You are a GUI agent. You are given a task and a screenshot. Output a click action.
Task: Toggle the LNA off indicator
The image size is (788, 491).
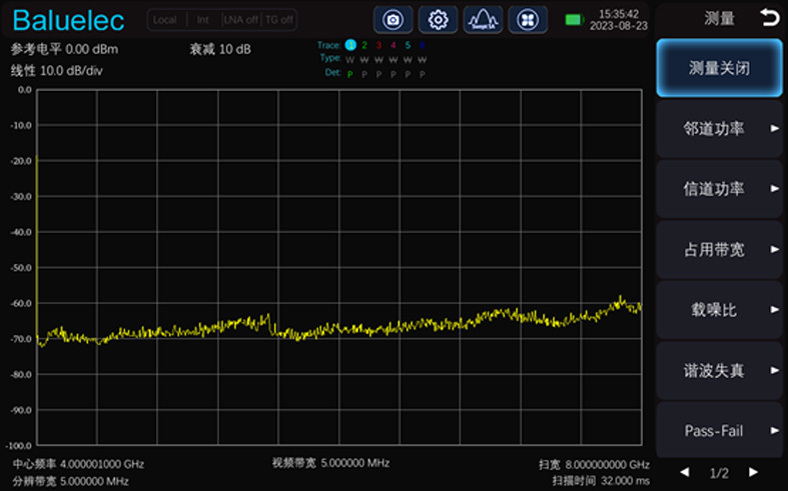click(241, 20)
